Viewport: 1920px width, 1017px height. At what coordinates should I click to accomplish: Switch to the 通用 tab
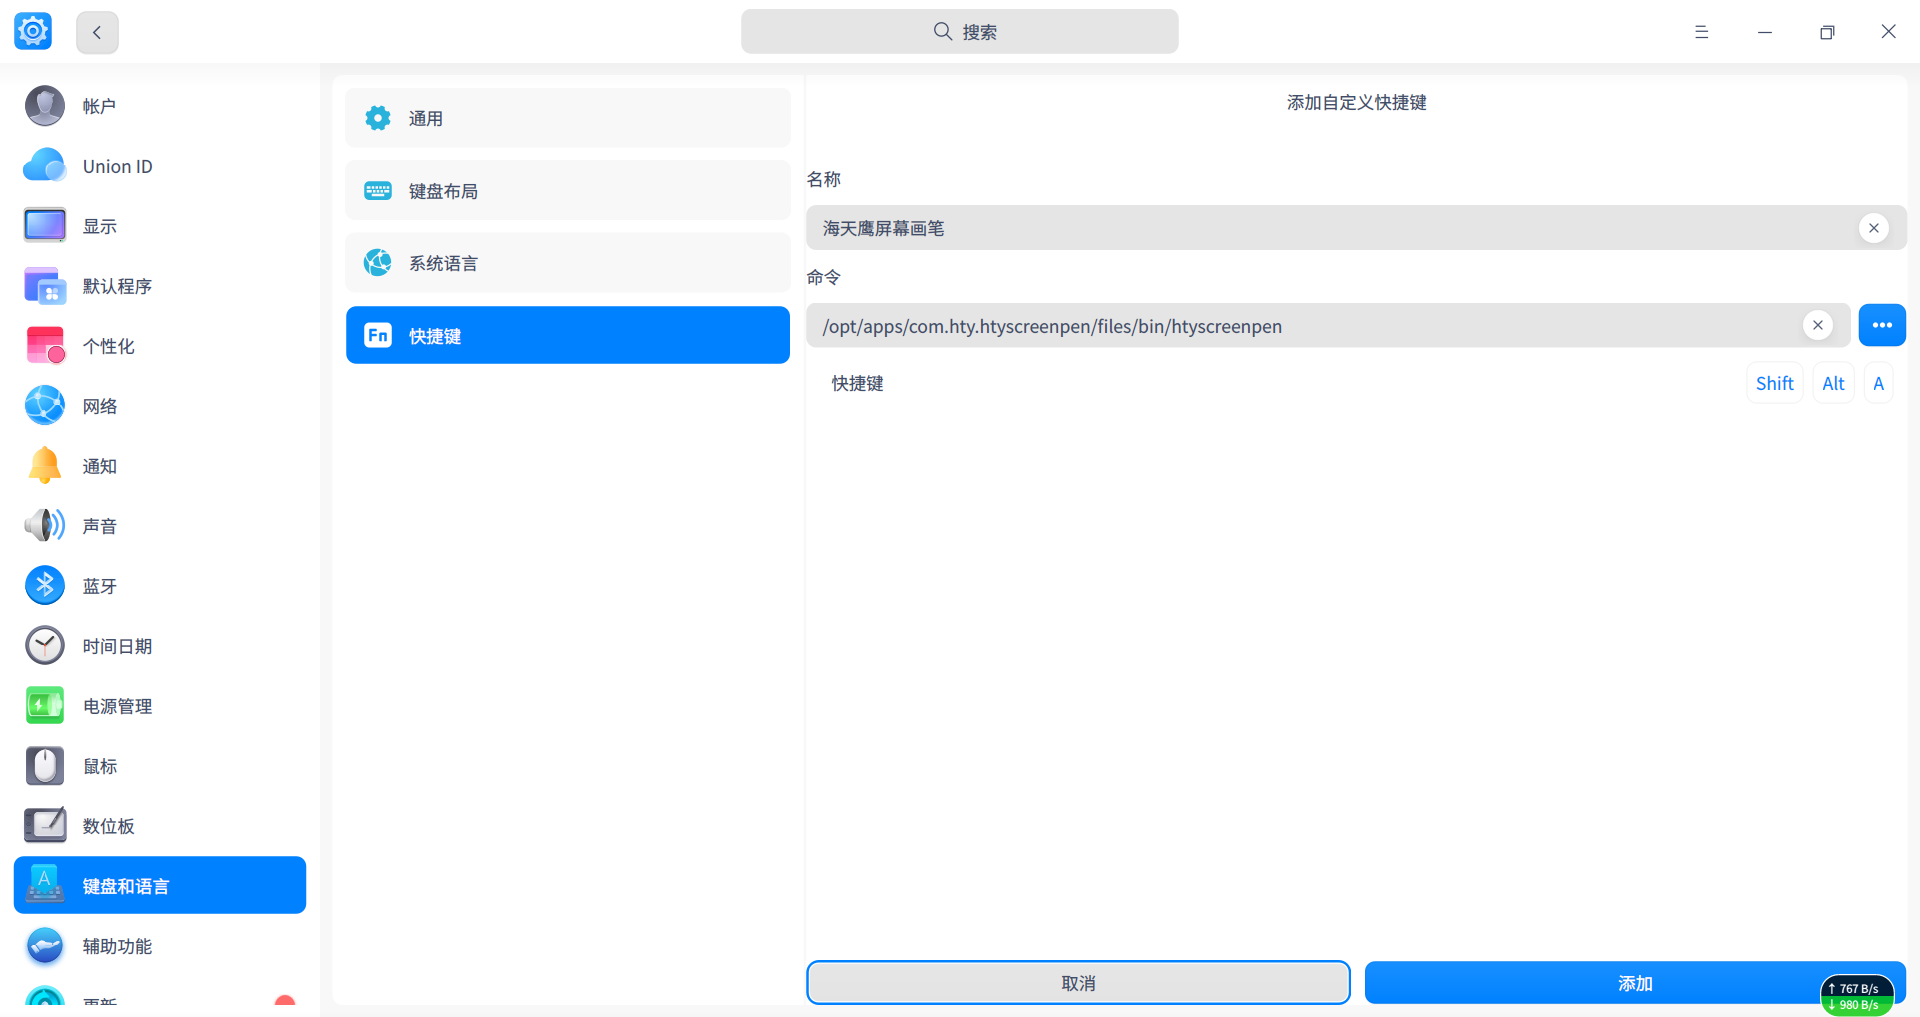tap(568, 118)
